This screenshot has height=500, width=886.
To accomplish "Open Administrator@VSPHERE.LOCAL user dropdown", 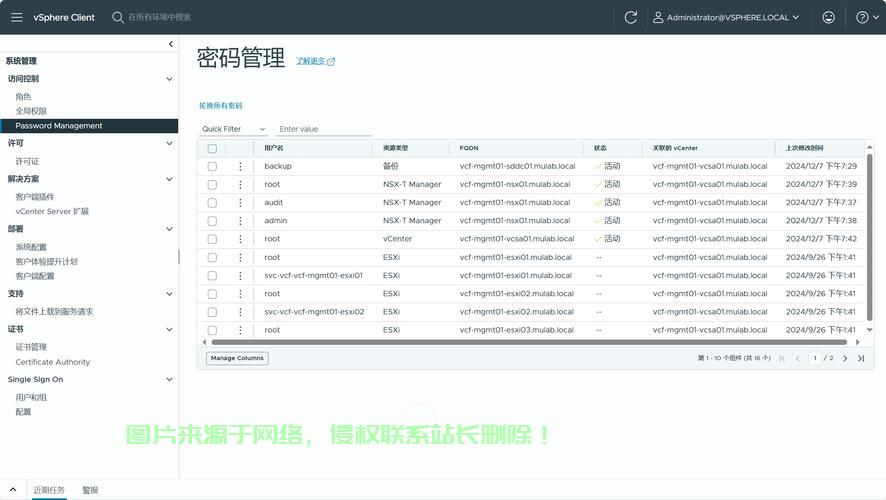I will (x=727, y=18).
